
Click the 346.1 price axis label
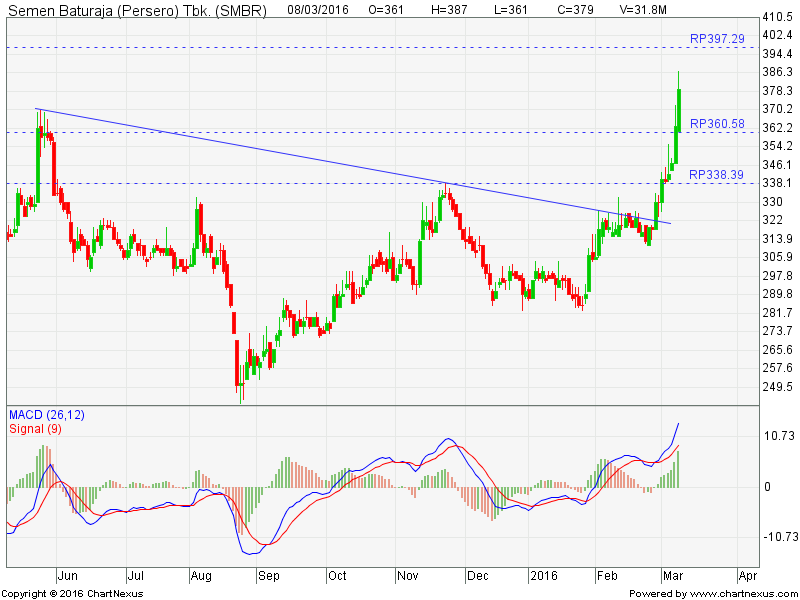point(778,165)
